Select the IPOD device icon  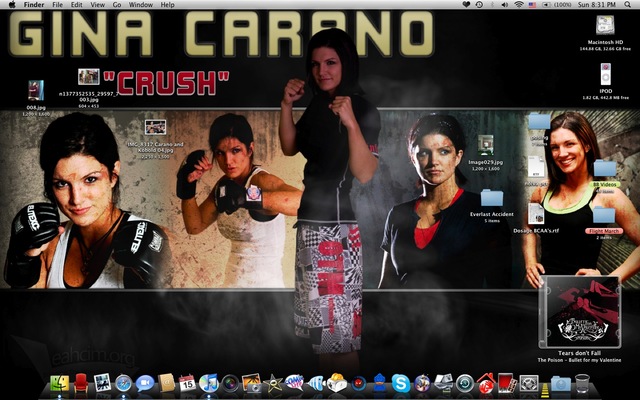[x=606, y=74]
